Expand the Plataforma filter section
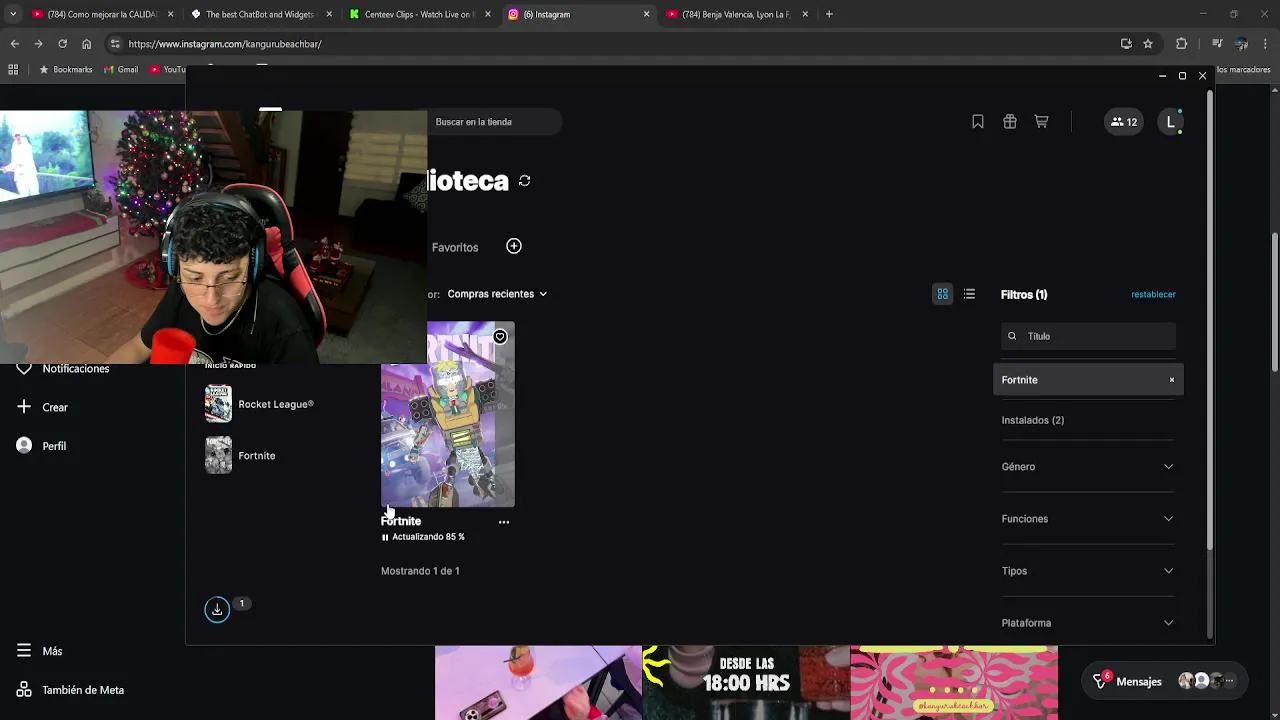 1088,623
